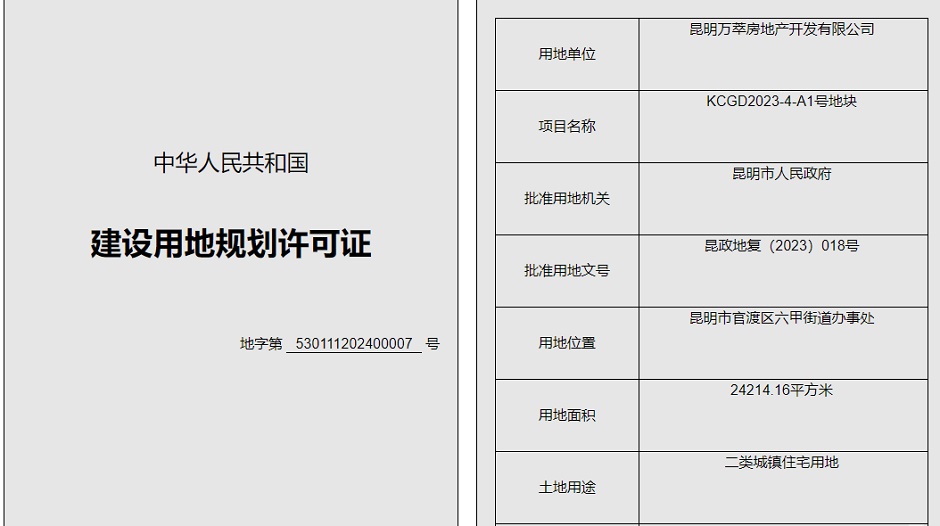The height and width of the screenshot is (526, 940).
Task: Select the KCGD2023-4-A1号地块 project name
Action: tap(781, 102)
